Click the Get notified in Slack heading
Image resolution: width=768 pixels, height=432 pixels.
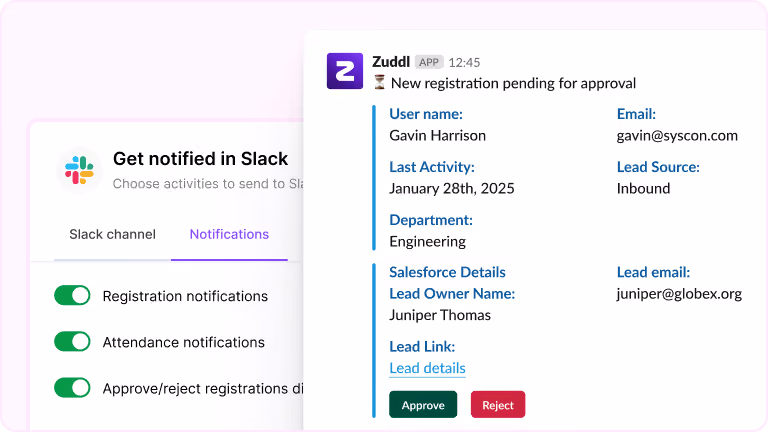point(200,159)
